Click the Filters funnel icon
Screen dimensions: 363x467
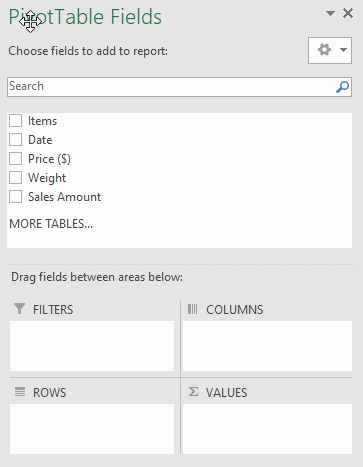click(20, 309)
